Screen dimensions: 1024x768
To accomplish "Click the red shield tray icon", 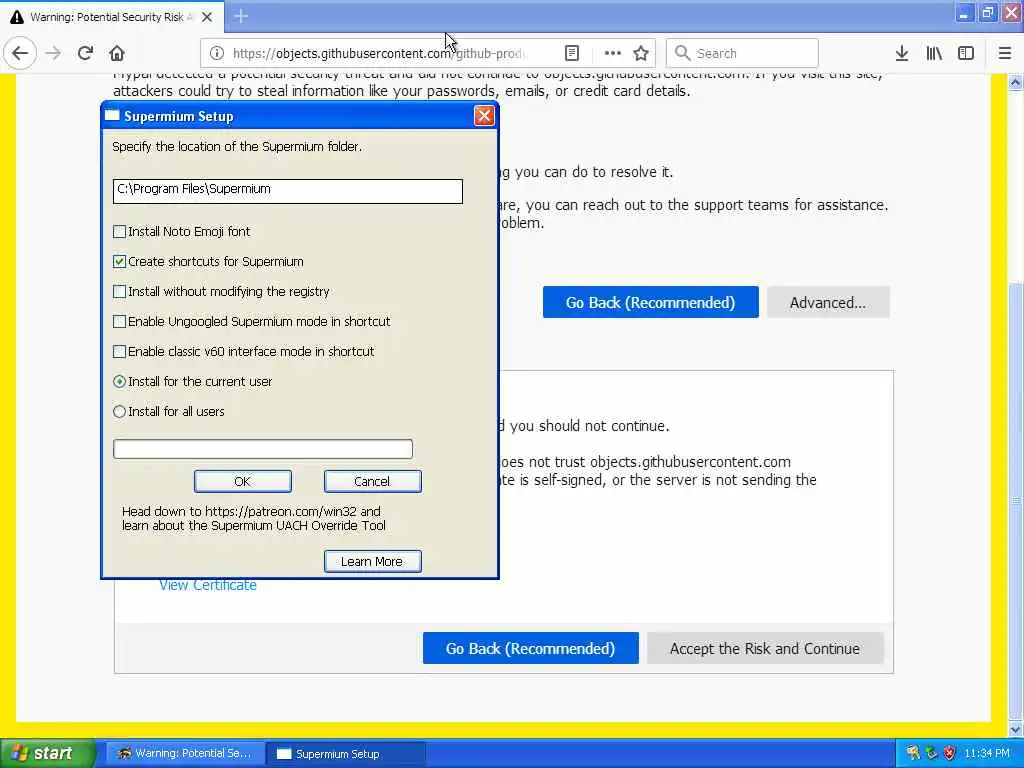I will (x=949, y=754).
